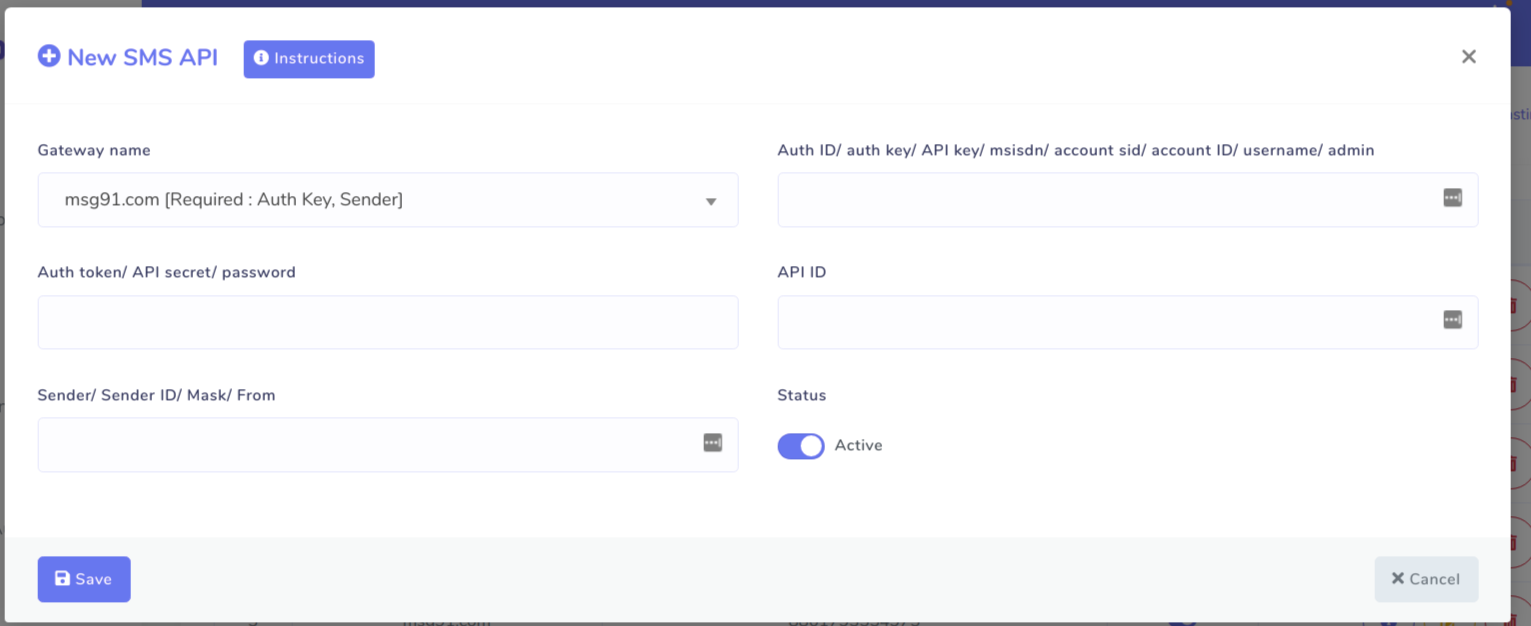Toggle the Active status switch
This screenshot has width=1531, height=626.
pyautogui.click(x=801, y=446)
